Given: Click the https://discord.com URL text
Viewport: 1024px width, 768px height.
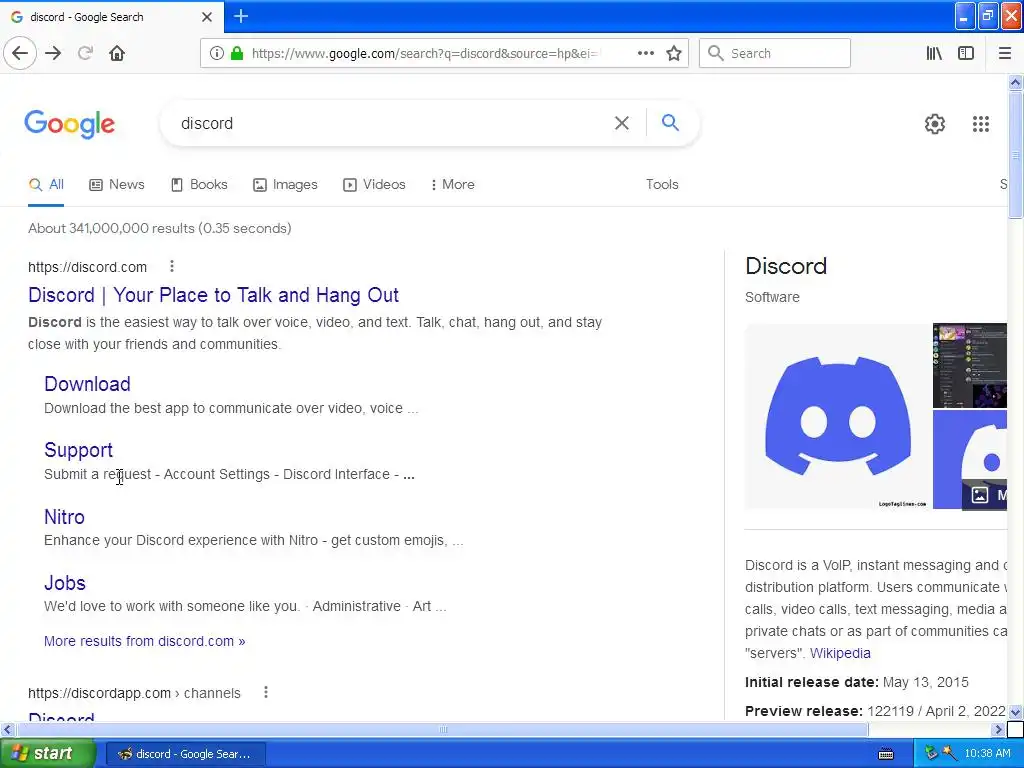Looking at the screenshot, I should click(x=88, y=267).
